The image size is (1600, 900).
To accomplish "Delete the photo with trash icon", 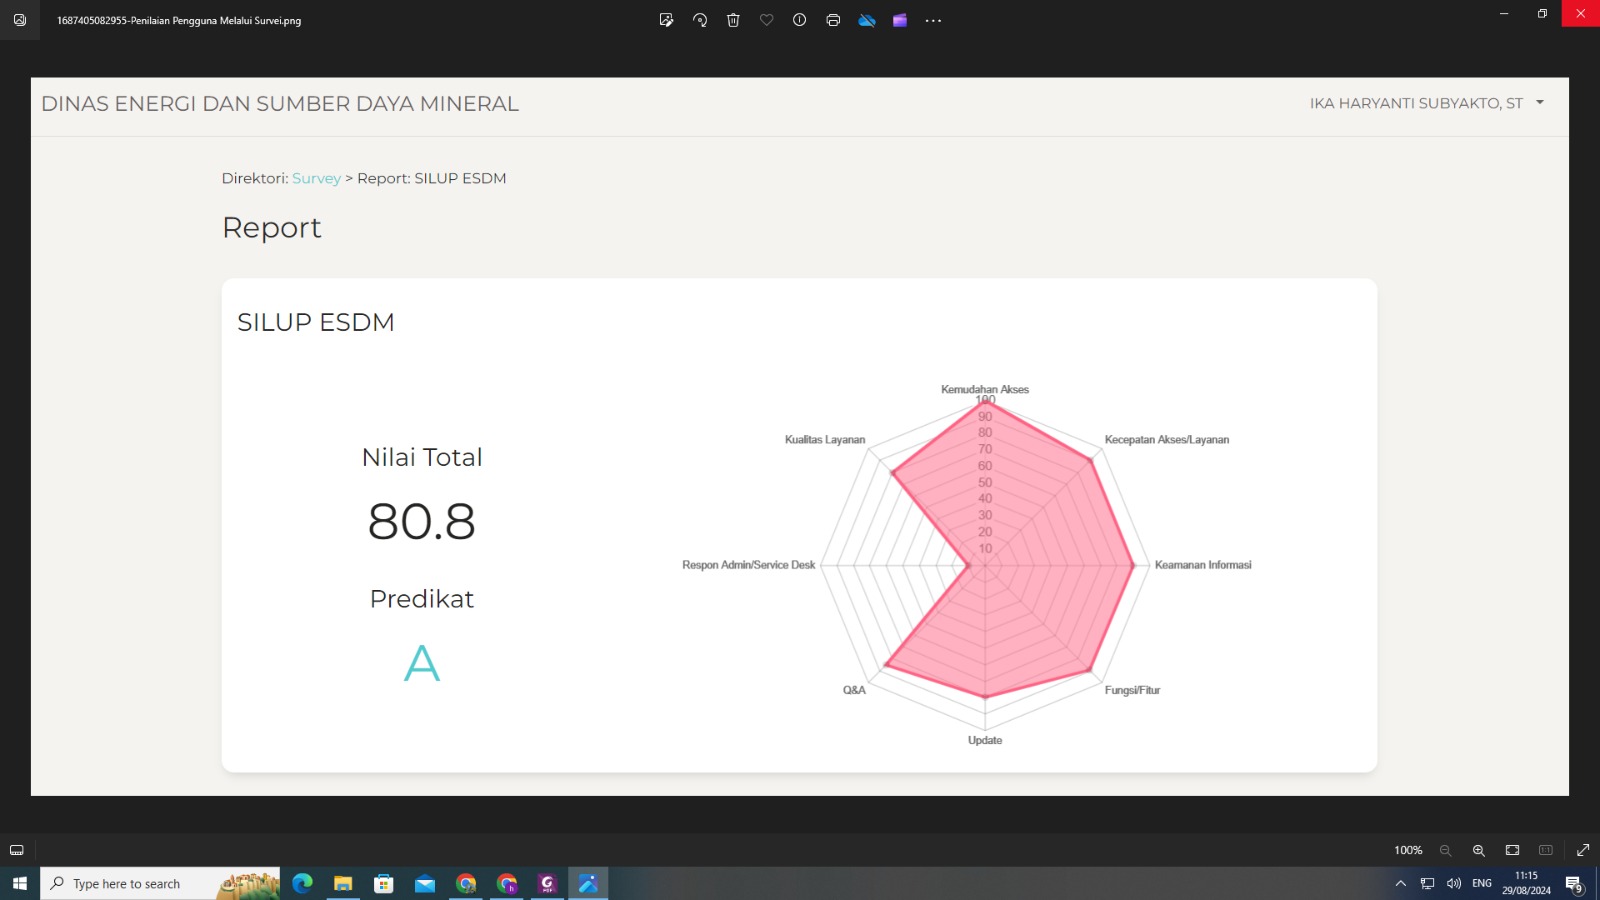I will tap(733, 20).
